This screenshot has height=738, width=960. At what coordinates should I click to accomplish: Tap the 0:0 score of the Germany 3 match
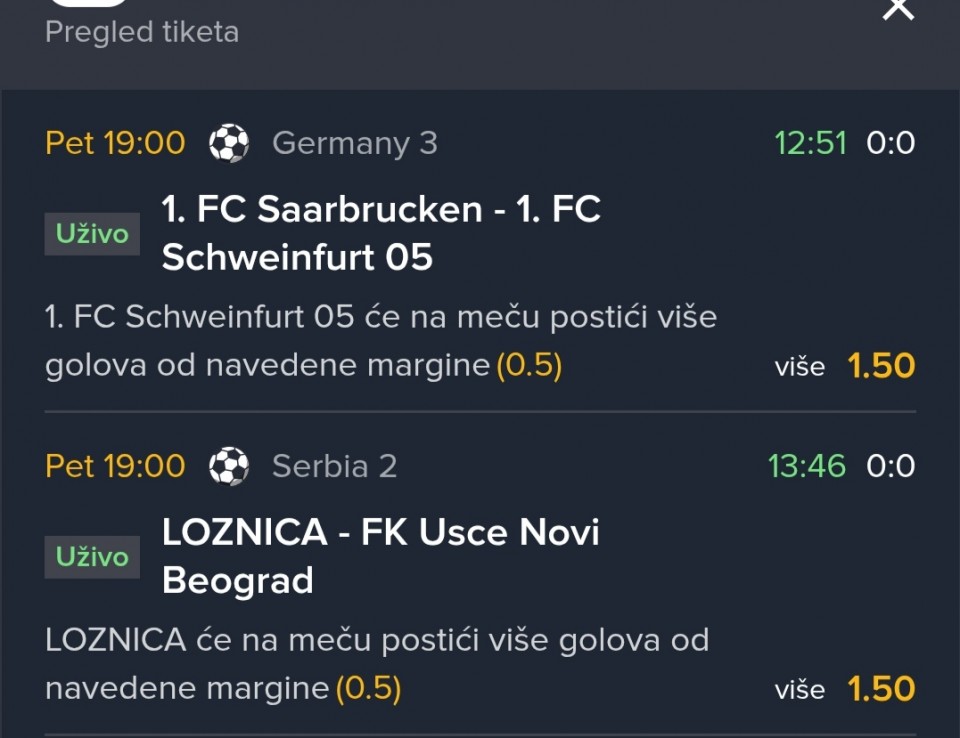[x=890, y=143]
